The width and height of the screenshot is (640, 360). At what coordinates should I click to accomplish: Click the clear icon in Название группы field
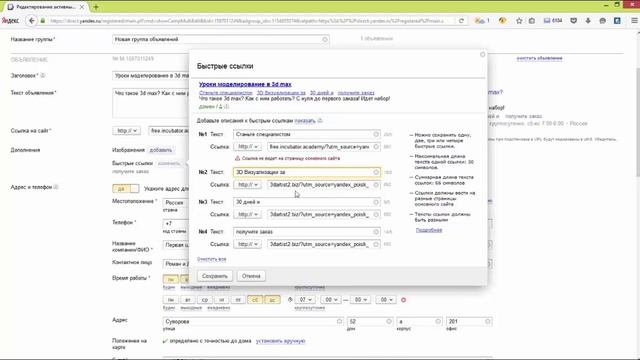325,40
